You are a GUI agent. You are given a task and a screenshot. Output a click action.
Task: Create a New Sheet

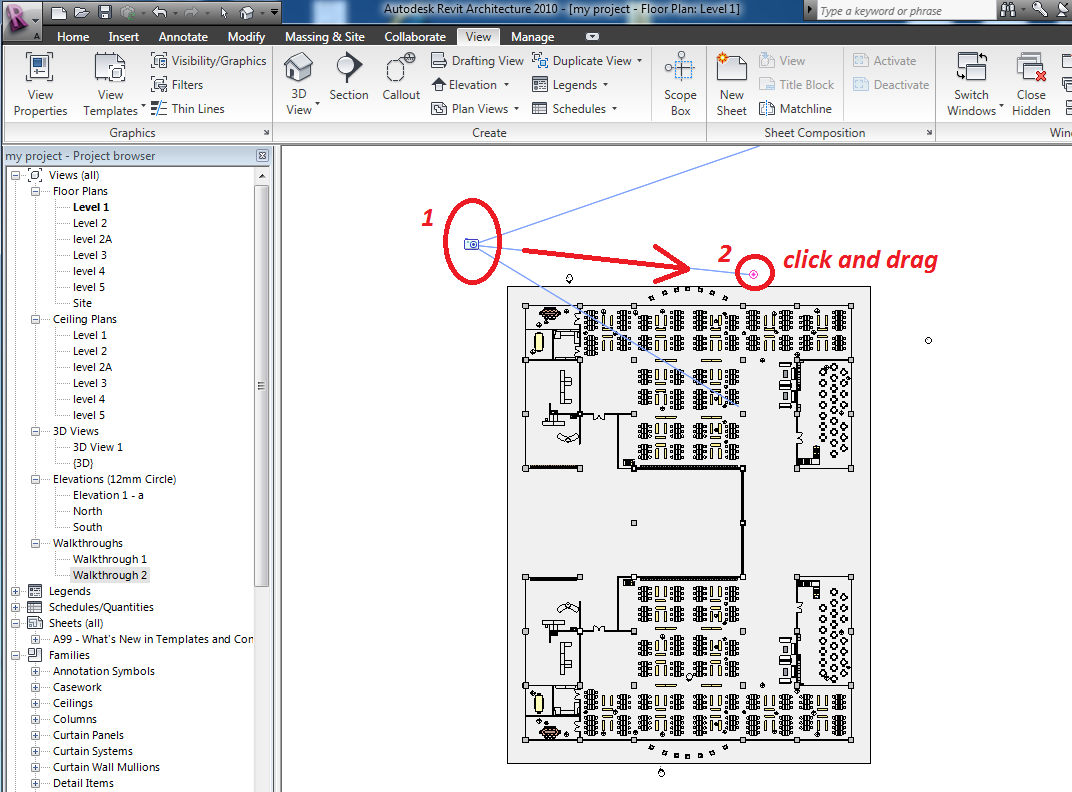pyautogui.click(x=731, y=83)
